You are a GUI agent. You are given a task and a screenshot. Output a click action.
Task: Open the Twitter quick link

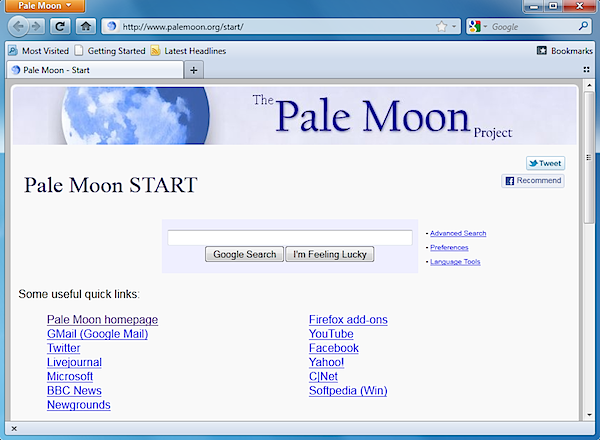[63, 348]
